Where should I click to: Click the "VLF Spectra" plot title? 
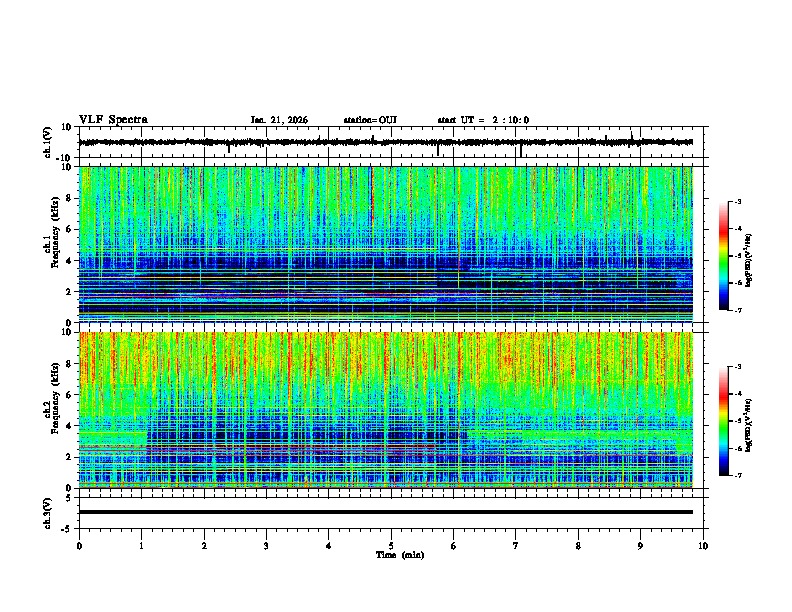tap(113, 120)
